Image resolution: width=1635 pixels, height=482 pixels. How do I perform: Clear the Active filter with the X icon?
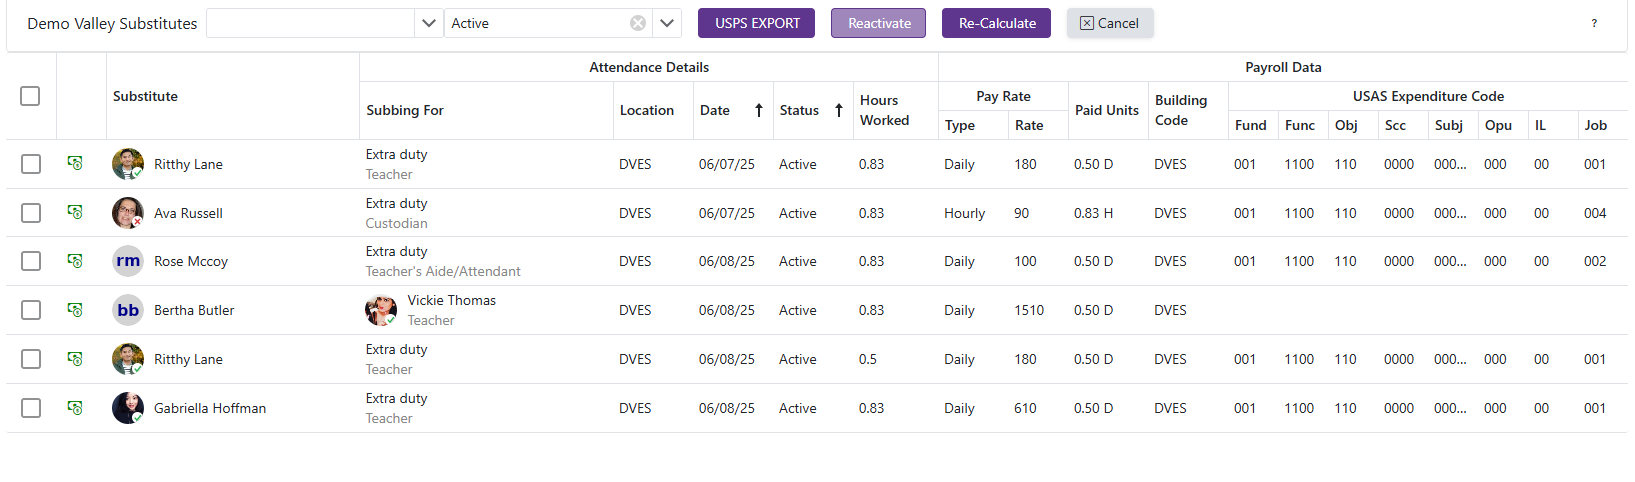pos(637,23)
